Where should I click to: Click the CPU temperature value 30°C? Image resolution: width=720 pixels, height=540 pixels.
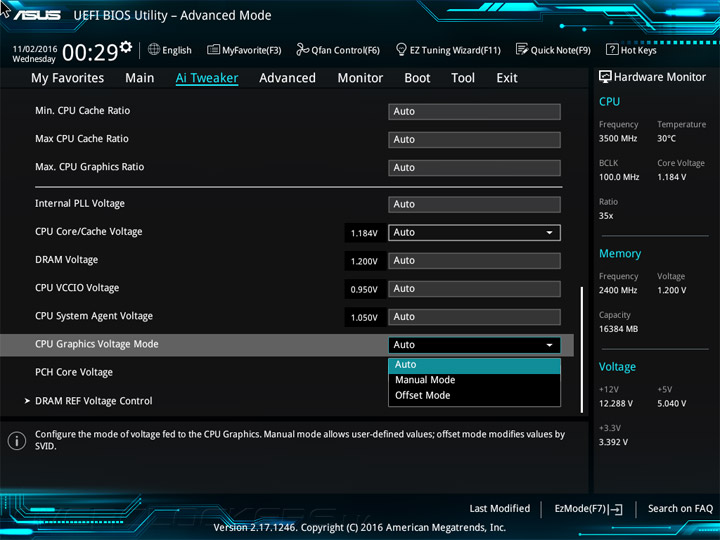coord(666,139)
